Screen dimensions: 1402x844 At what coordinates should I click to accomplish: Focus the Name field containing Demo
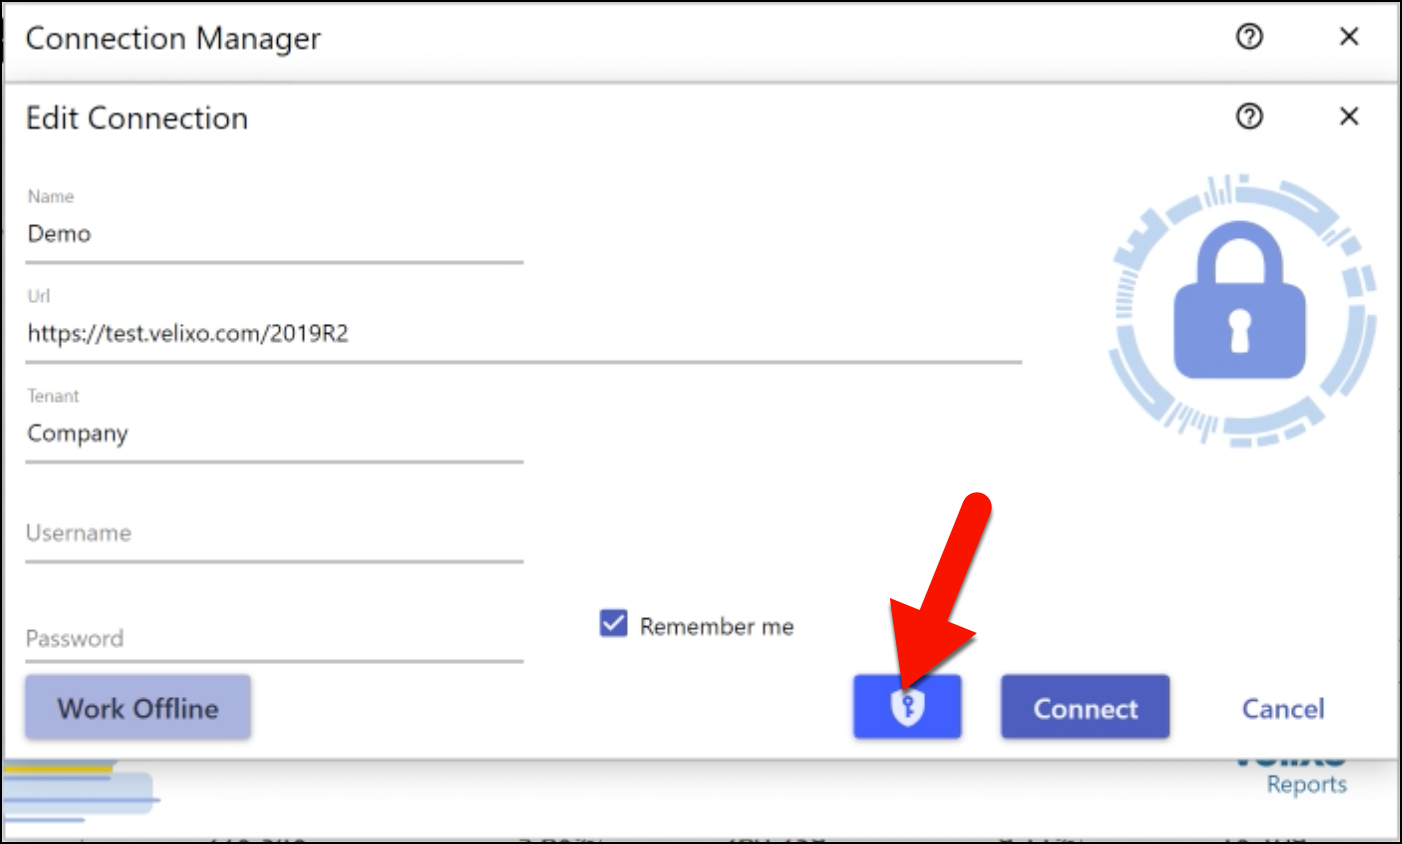tap(273, 234)
